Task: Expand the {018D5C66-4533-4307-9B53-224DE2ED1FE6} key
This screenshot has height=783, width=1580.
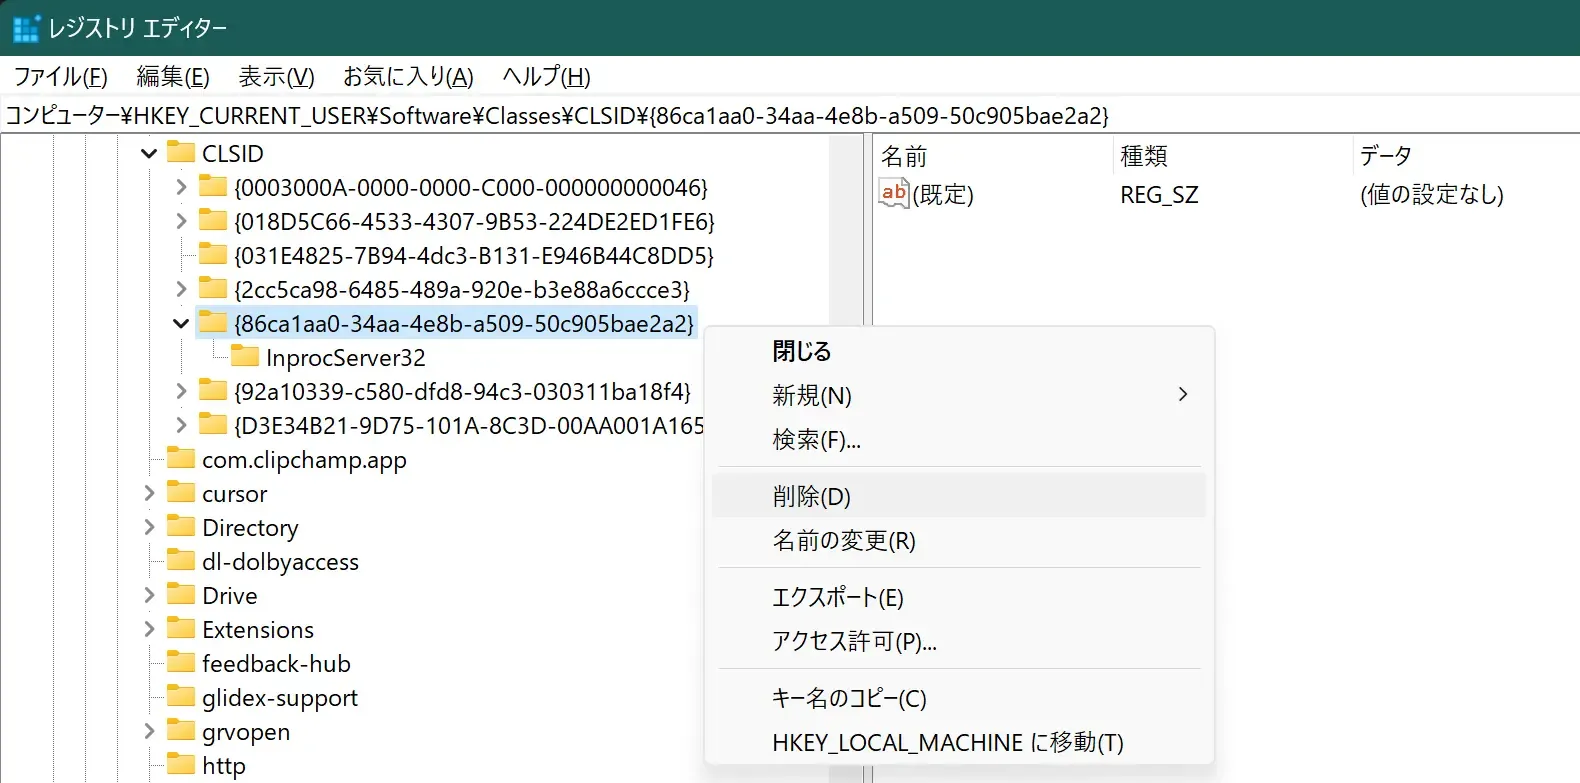Action: tap(181, 221)
